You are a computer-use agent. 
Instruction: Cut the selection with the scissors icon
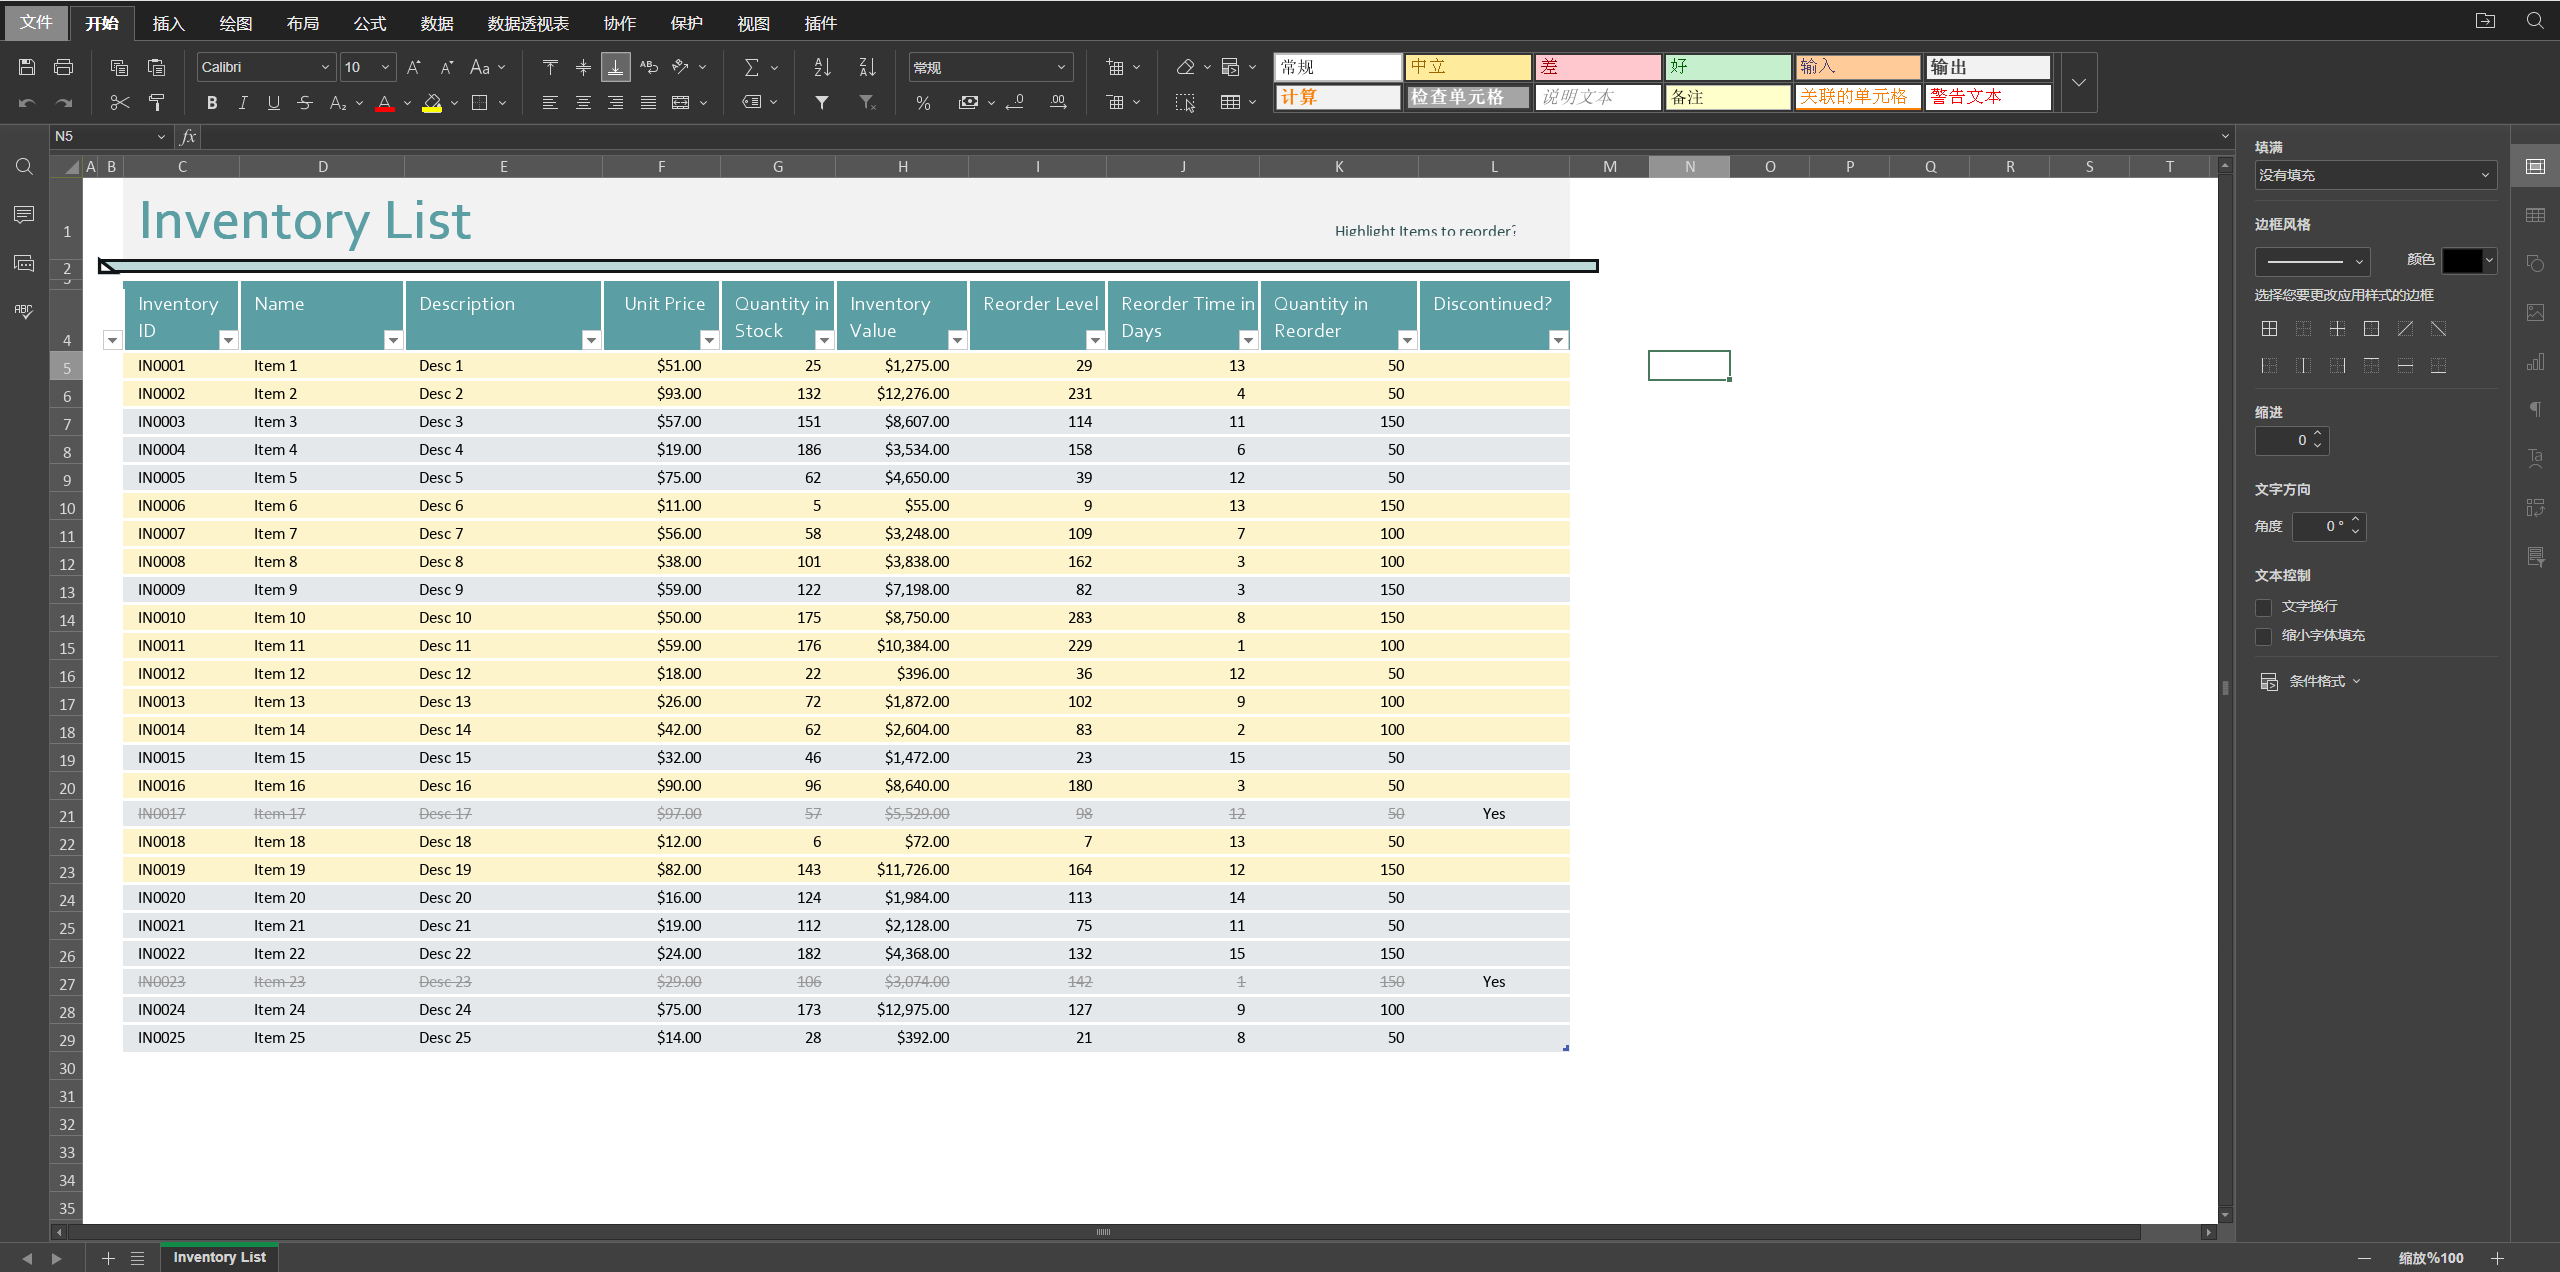pos(119,102)
